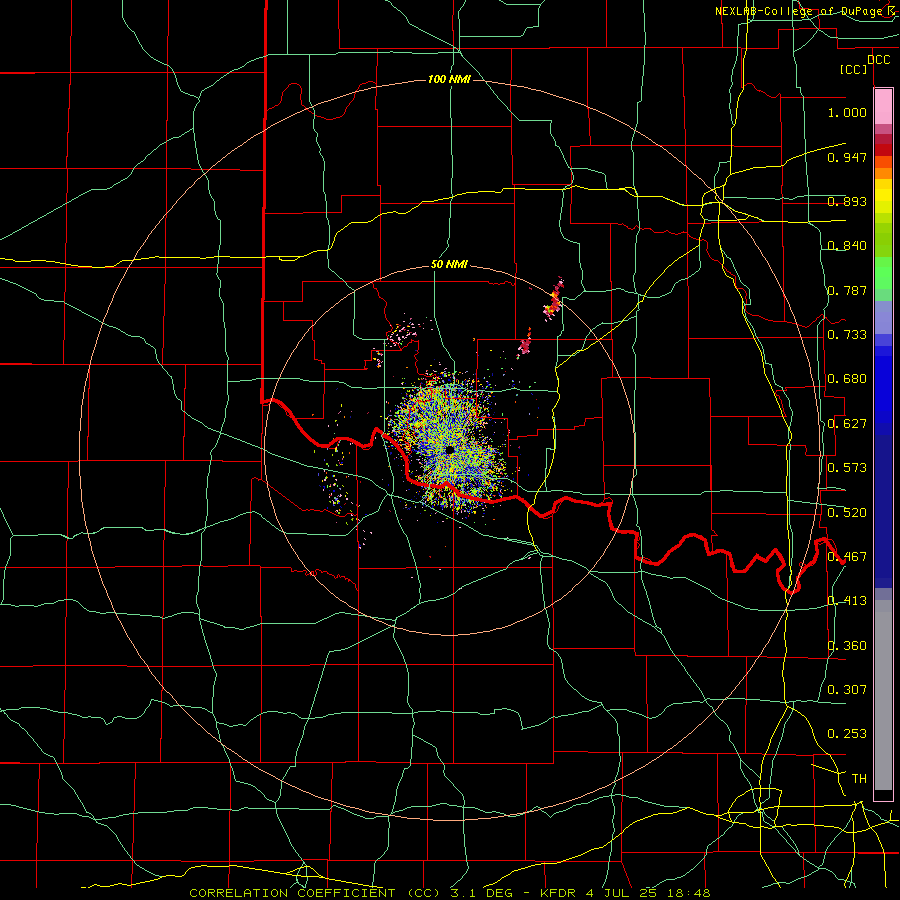The width and height of the screenshot is (900, 900).
Task: Click the 0.840 legend value
Action: click(x=847, y=246)
